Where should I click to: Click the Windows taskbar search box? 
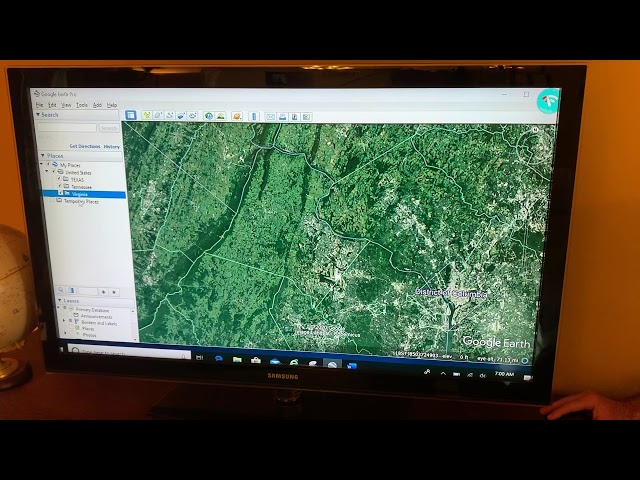(129, 353)
